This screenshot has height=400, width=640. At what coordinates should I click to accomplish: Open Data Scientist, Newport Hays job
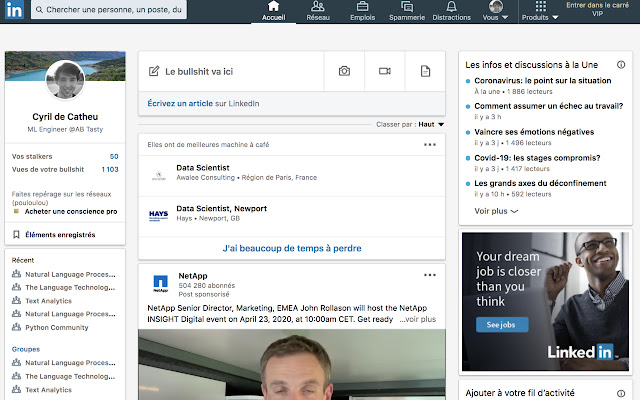221,209
